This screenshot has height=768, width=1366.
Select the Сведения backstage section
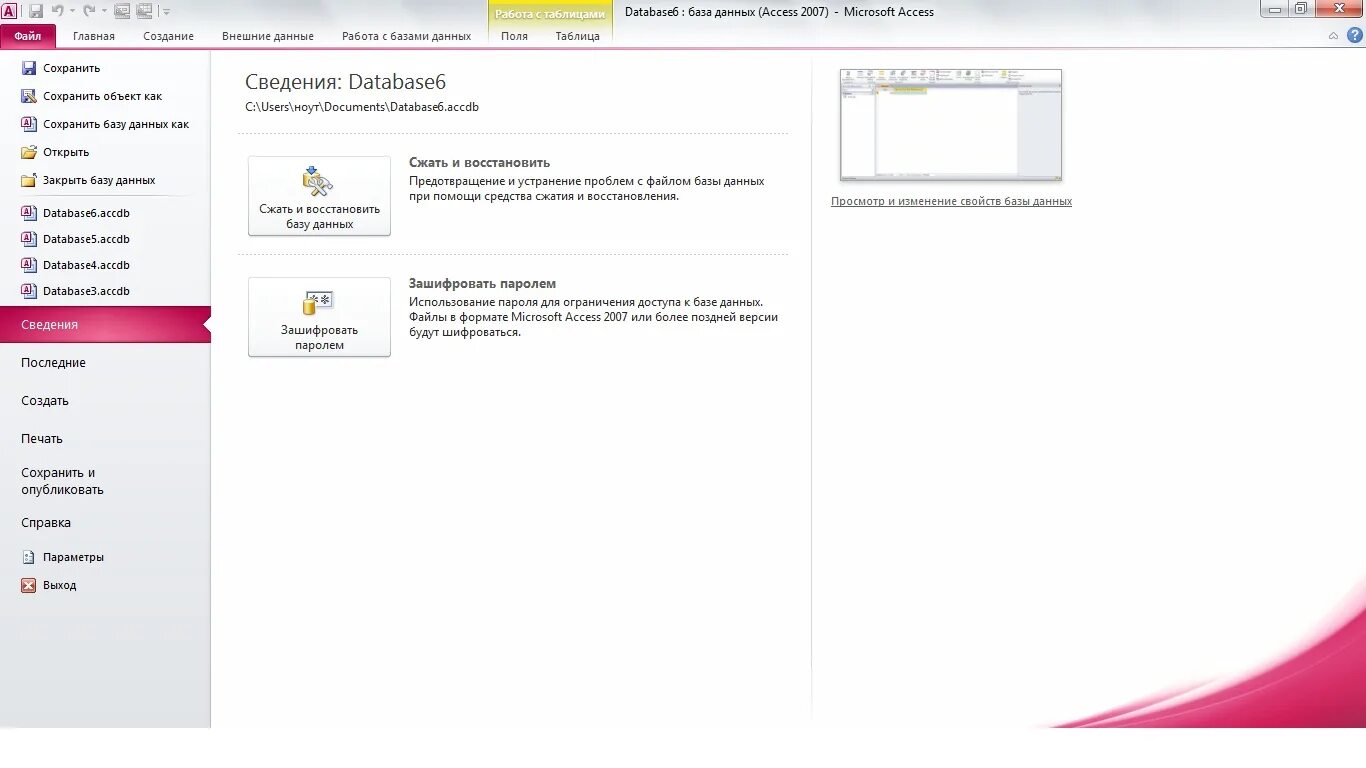coord(105,324)
